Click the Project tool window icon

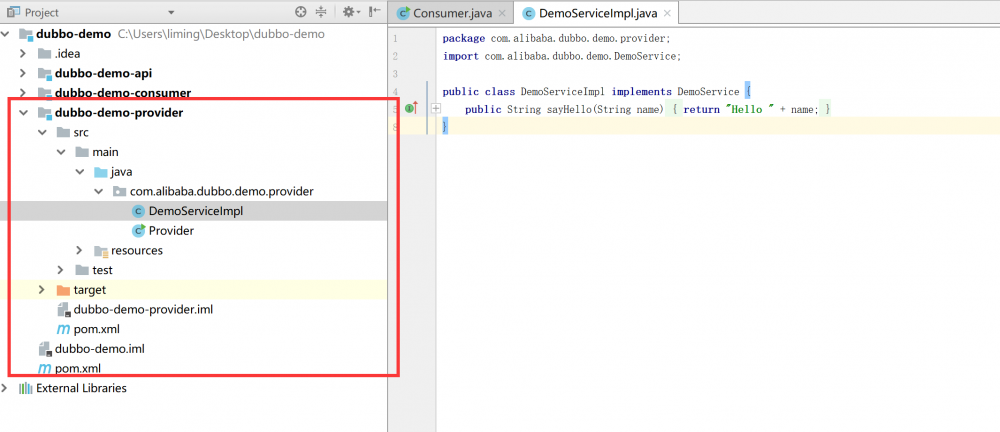point(13,12)
